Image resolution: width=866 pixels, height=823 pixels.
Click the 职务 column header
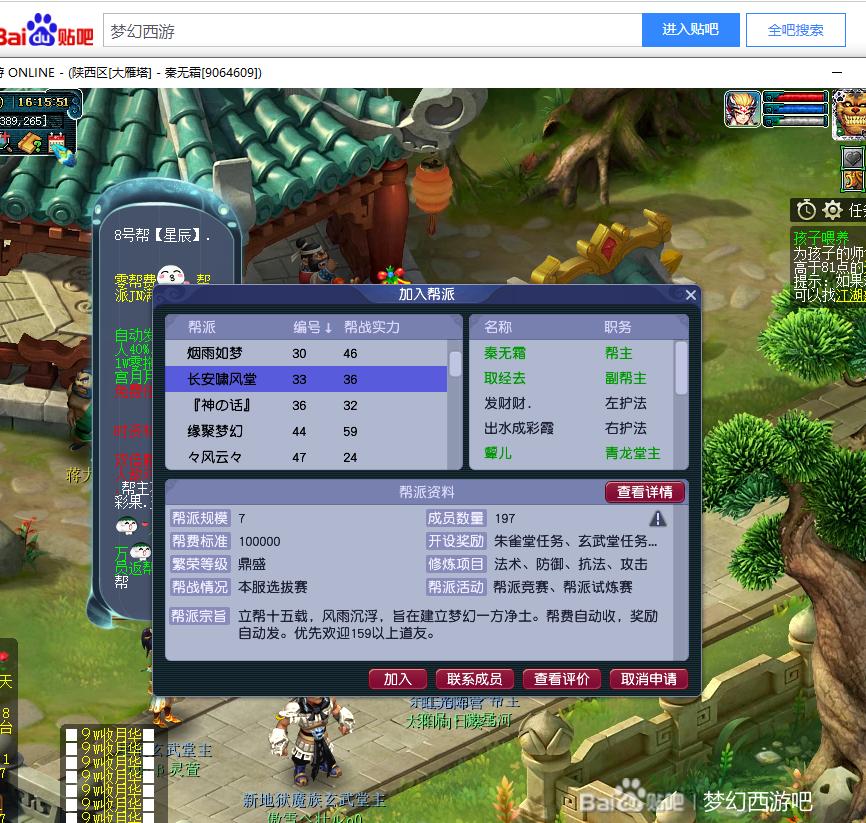pos(617,328)
